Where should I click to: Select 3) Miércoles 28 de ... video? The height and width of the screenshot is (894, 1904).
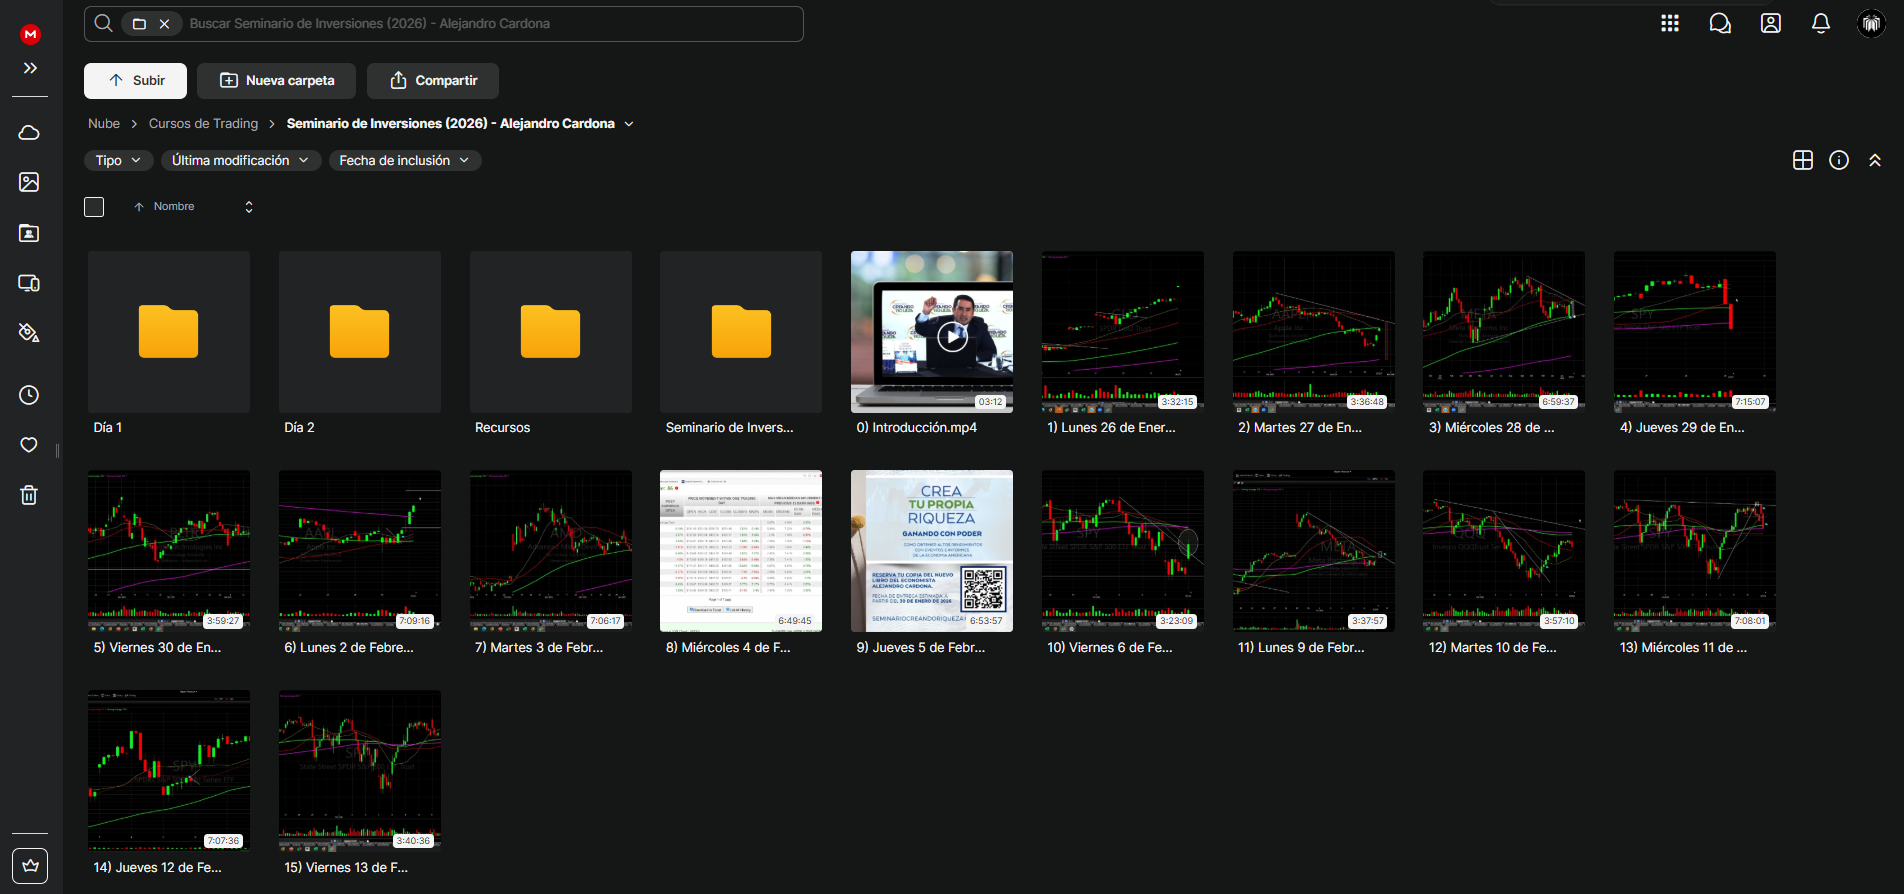[1504, 332]
